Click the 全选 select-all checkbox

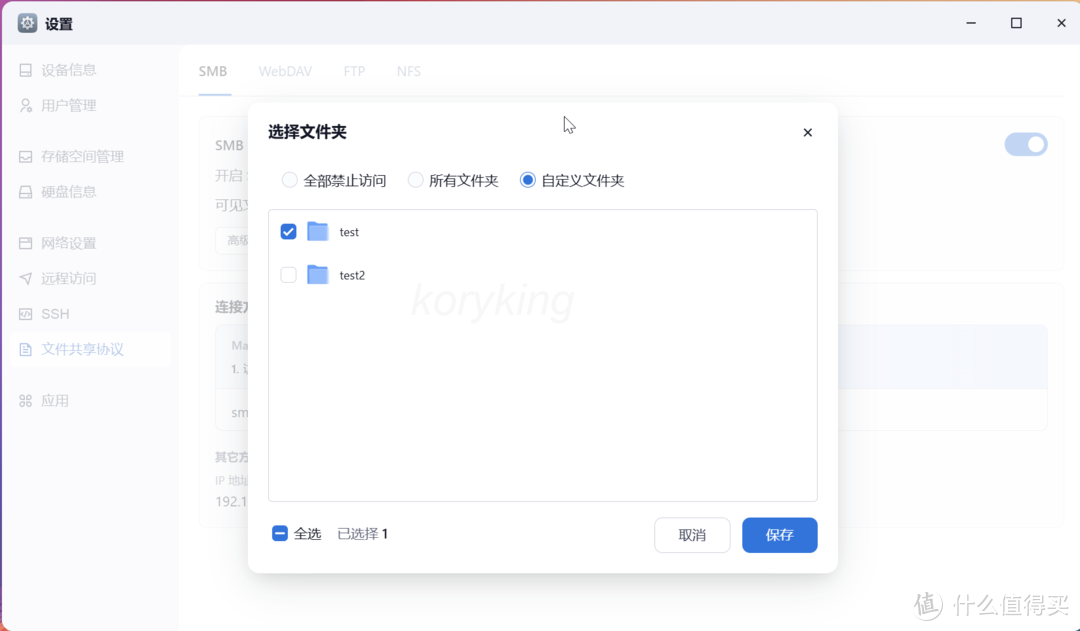click(280, 533)
